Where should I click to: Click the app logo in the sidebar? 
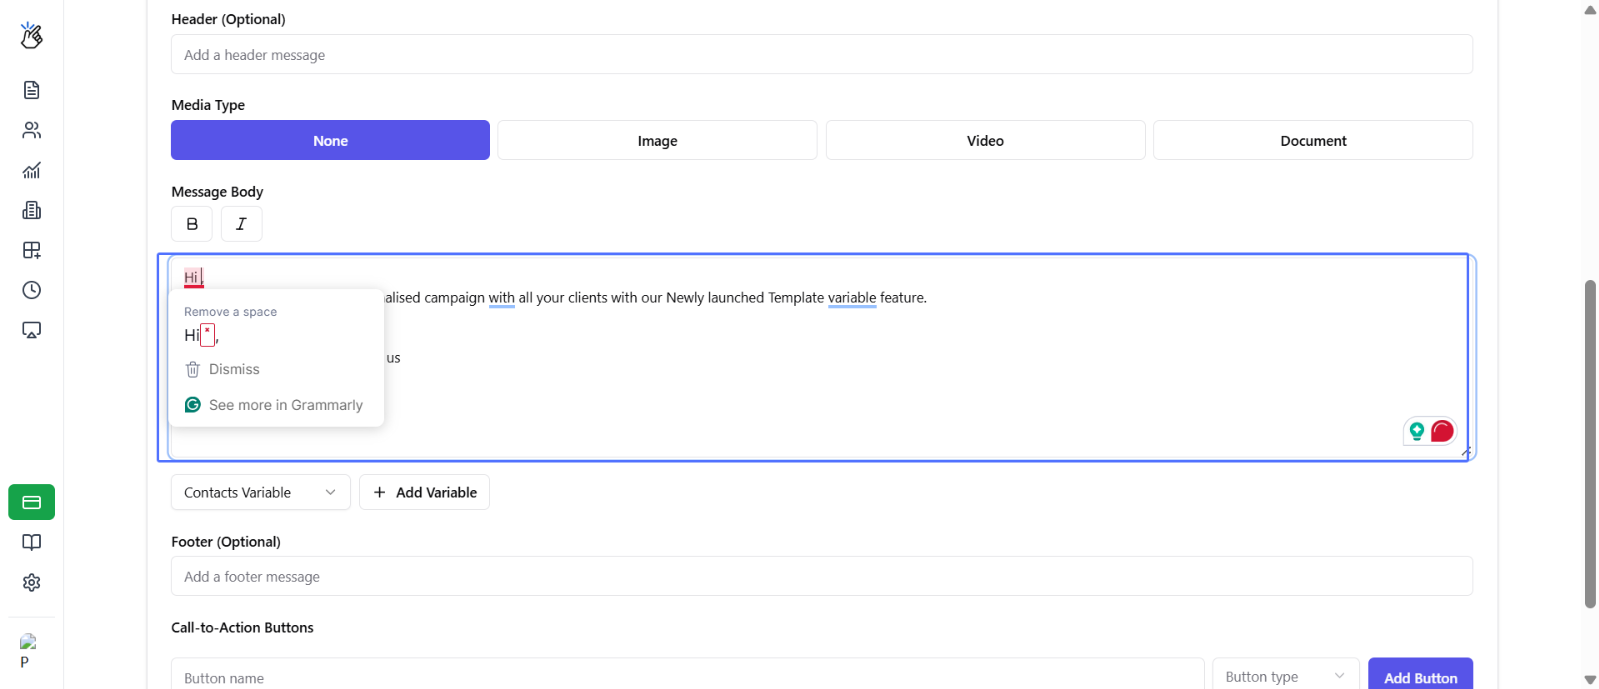[31, 35]
